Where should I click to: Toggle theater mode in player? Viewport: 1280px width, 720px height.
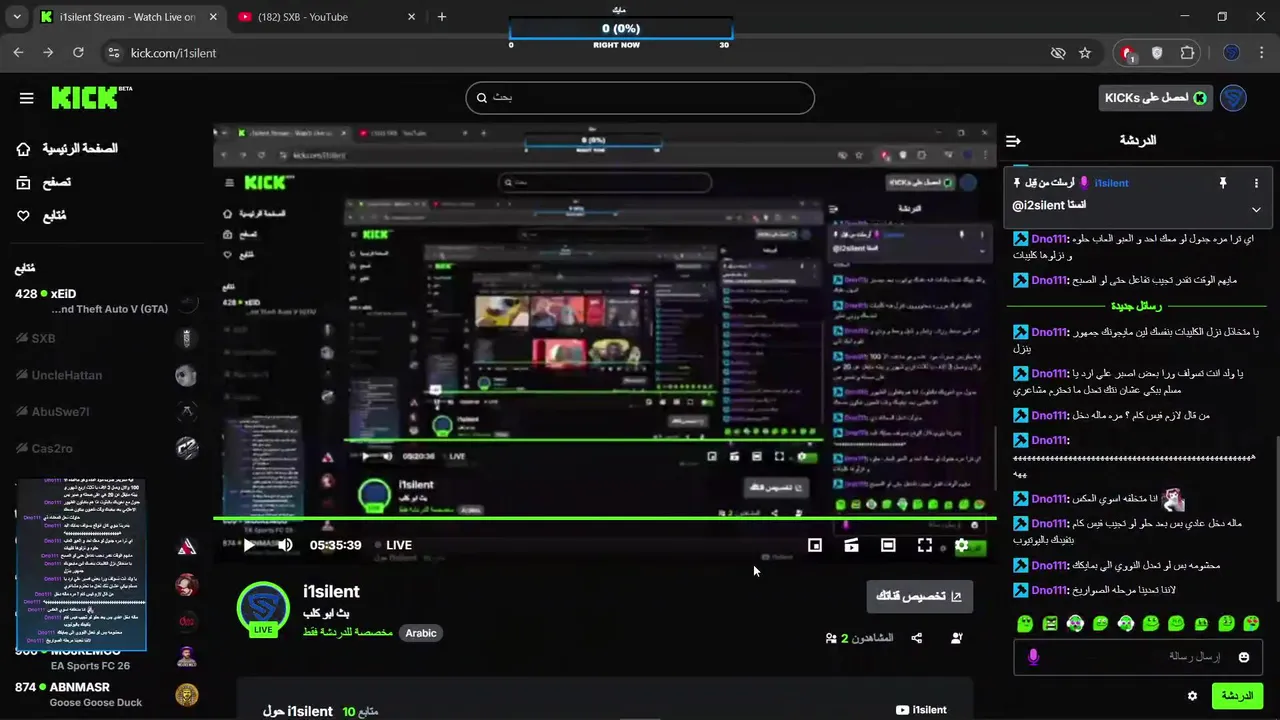[888, 545]
